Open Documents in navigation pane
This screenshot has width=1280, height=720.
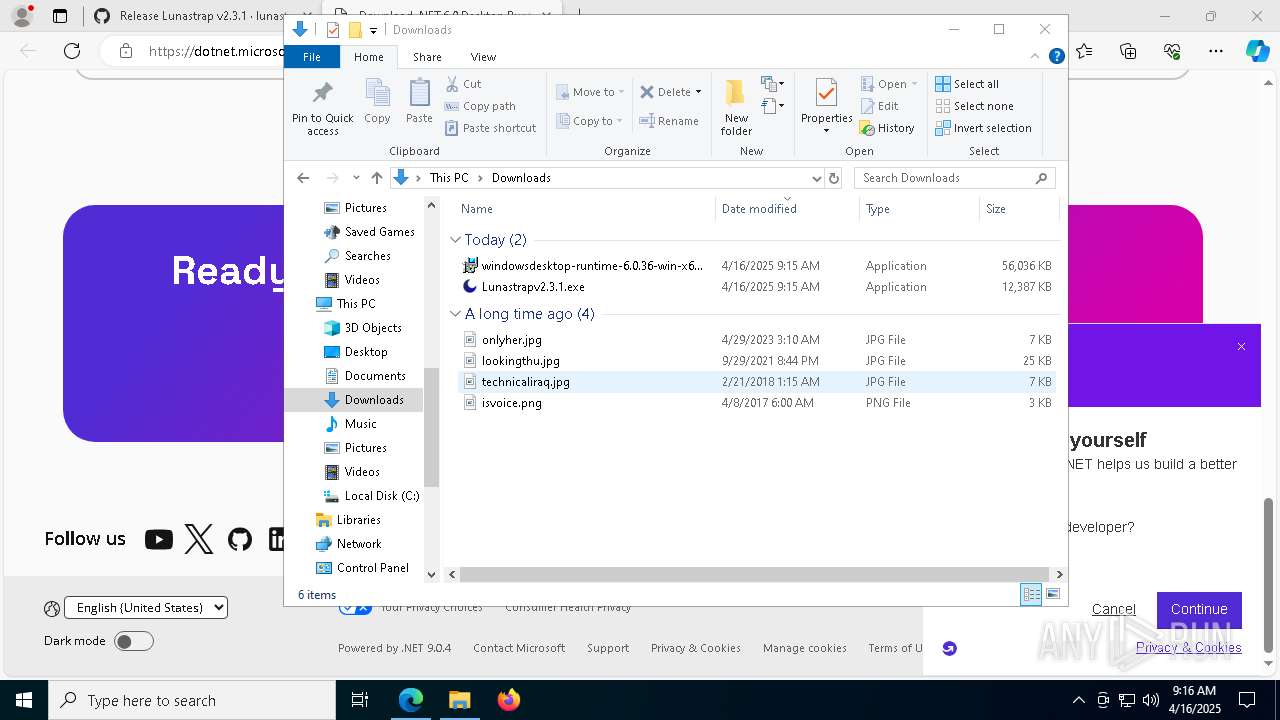[365, 376]
